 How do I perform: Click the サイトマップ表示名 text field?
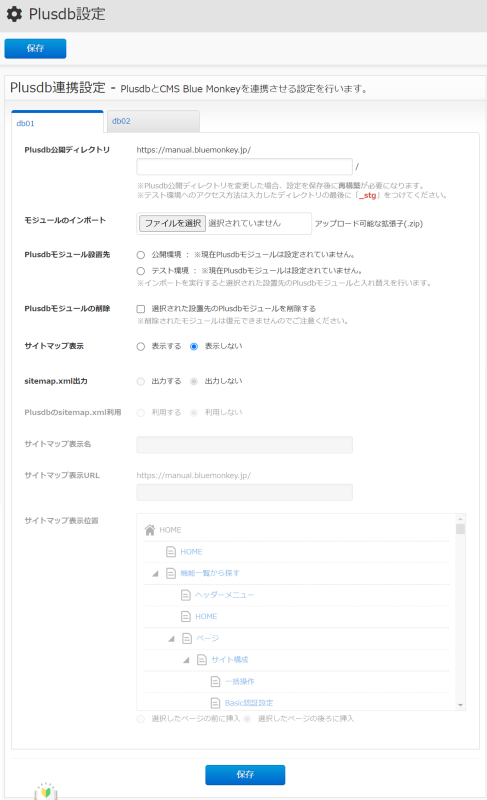tap(244, 445)
